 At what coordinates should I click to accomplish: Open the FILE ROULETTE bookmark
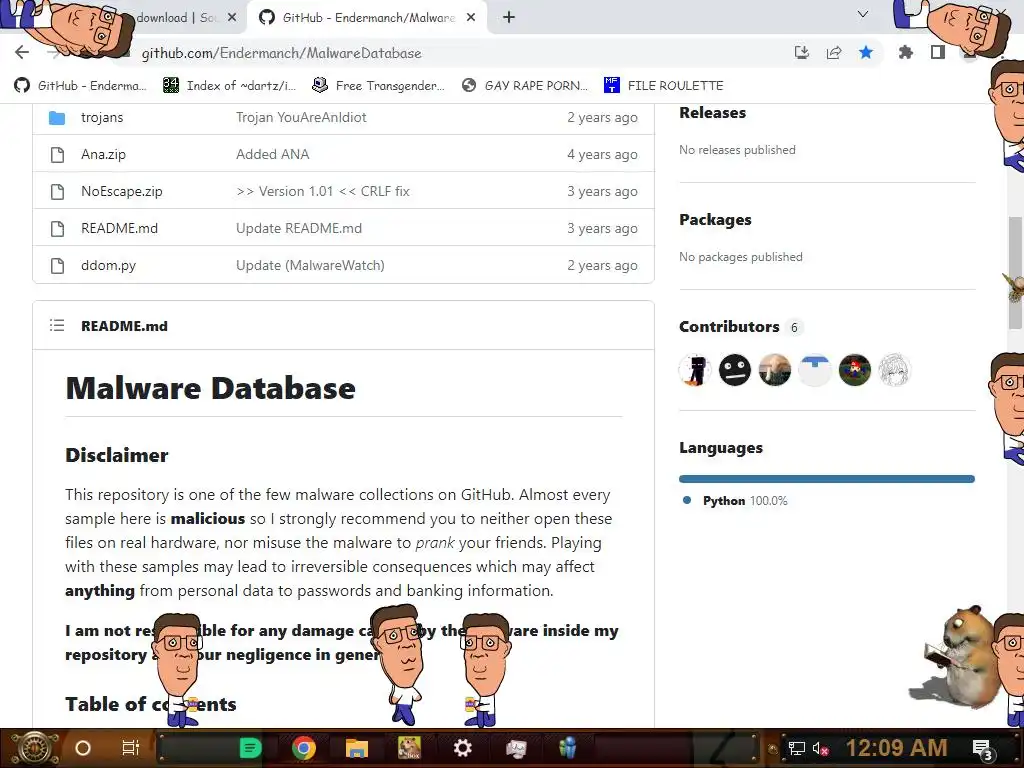664,86
